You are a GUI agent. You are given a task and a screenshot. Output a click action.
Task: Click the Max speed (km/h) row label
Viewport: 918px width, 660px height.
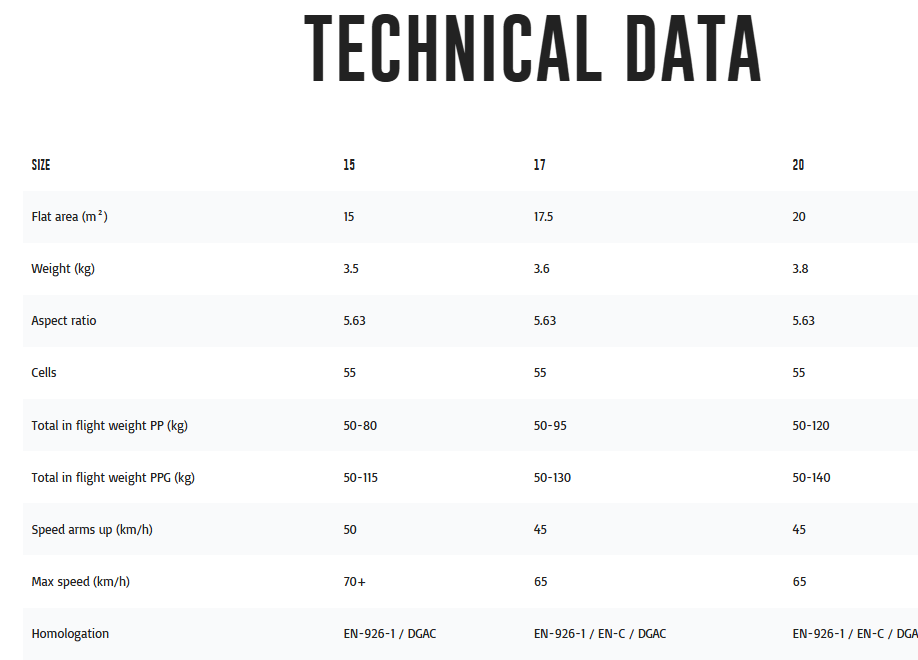(x=81, y=582)
